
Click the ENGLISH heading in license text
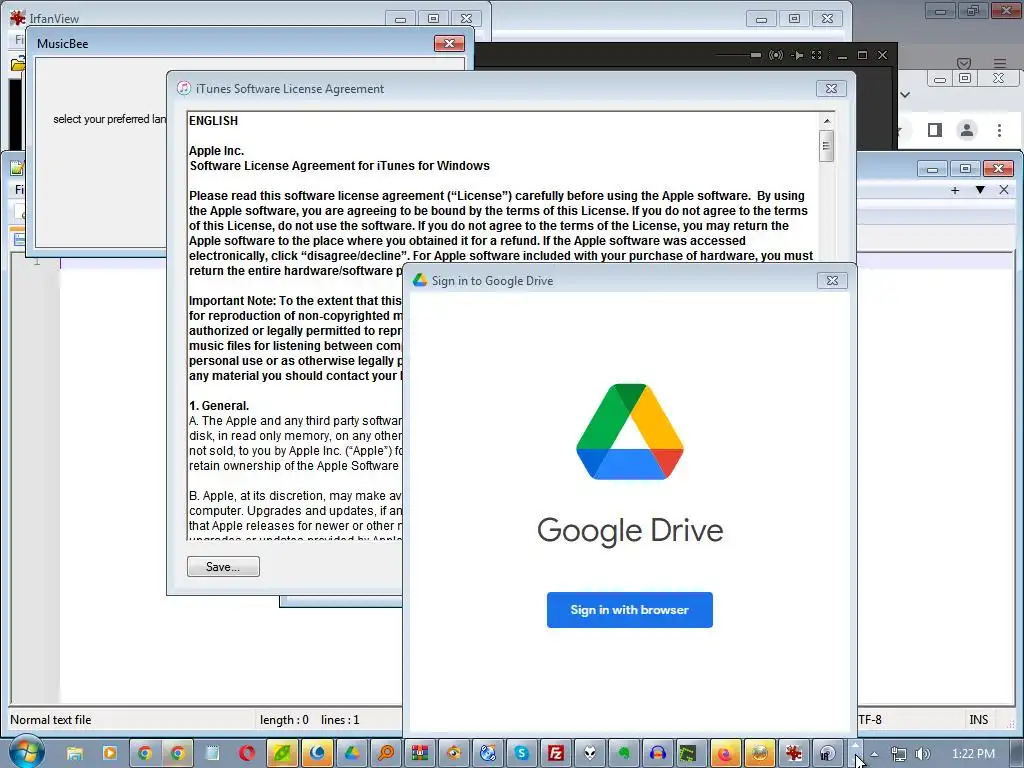coord(214,121)
